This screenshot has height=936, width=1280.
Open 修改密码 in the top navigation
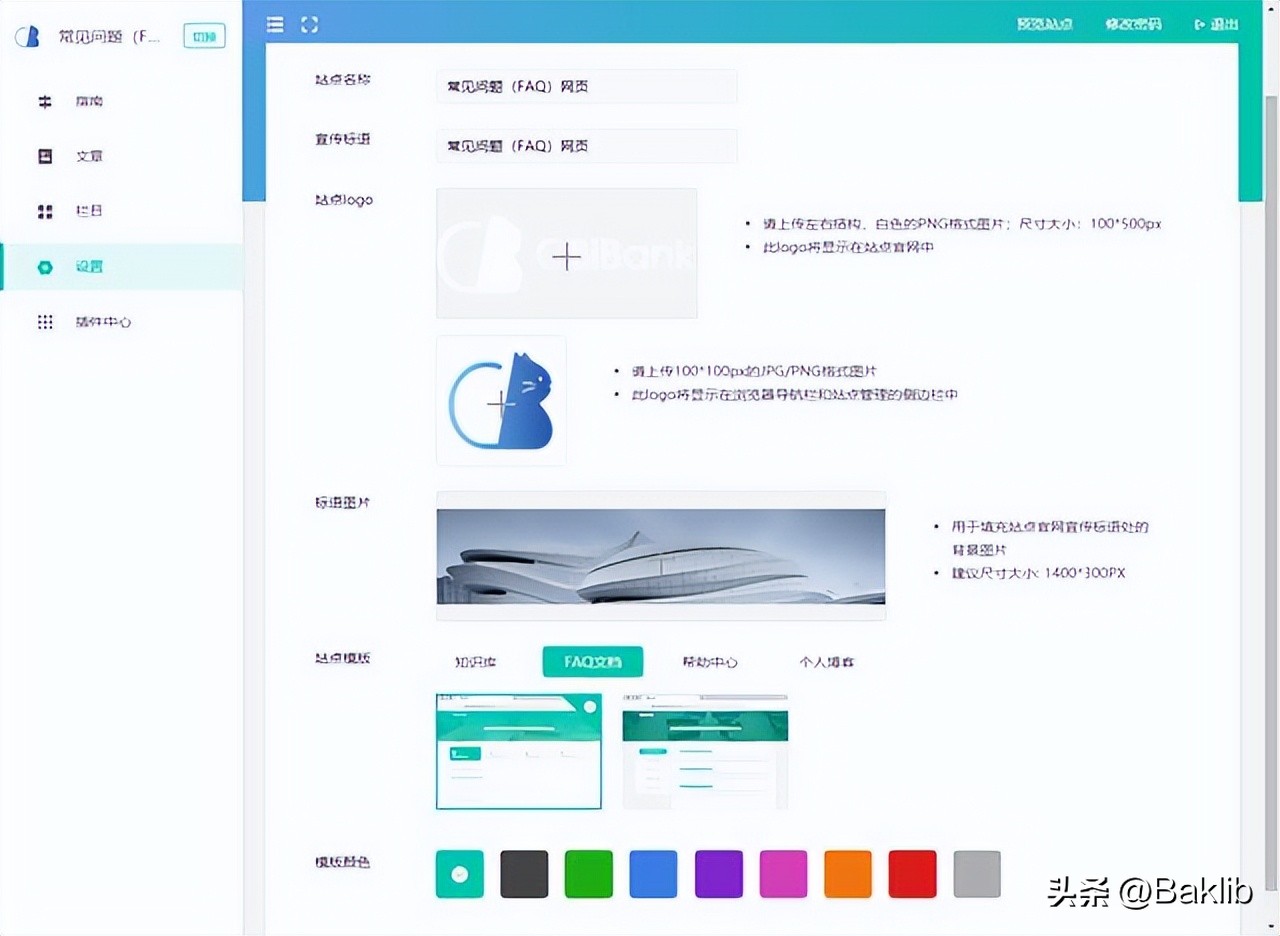[1133, 23]
